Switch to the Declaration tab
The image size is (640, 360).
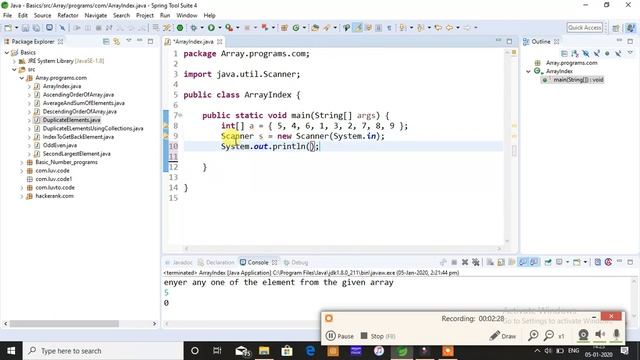(x=216, y=262)
